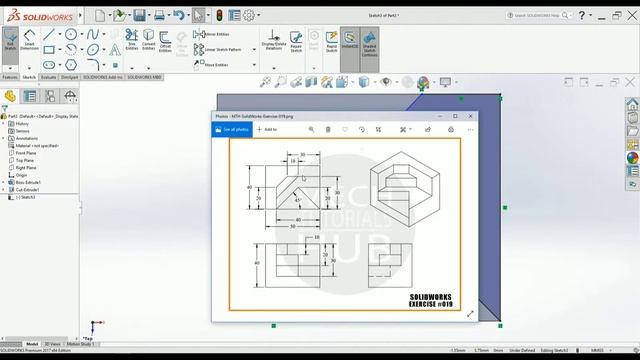Select the Sketch Fillet tool
Image resolution: width=640 pixels, height=360 pixels.
(x=93, y=65)
